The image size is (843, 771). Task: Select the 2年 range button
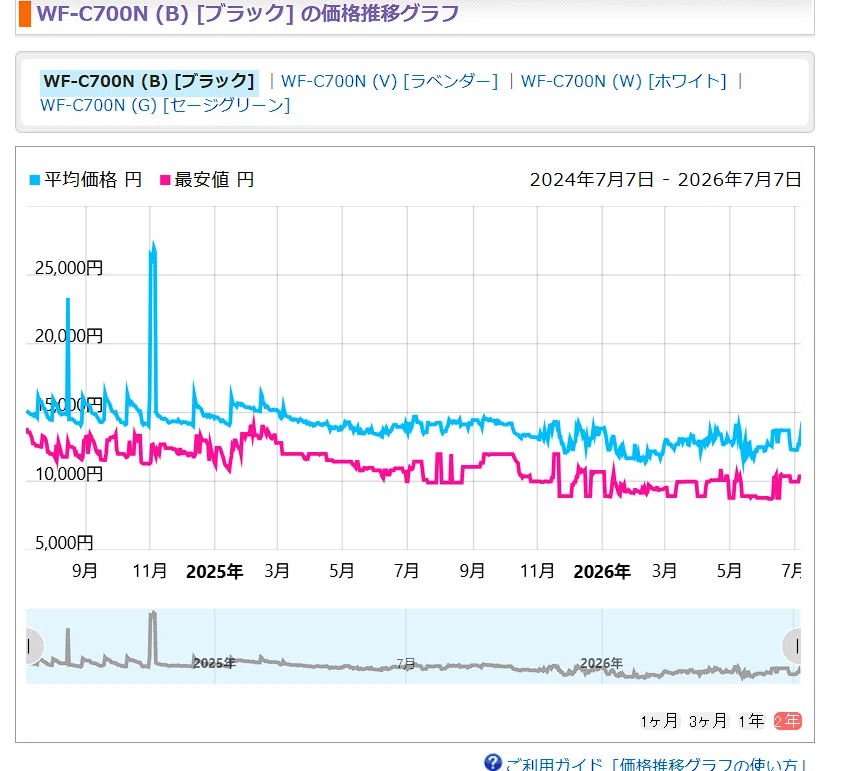[788, 720]
